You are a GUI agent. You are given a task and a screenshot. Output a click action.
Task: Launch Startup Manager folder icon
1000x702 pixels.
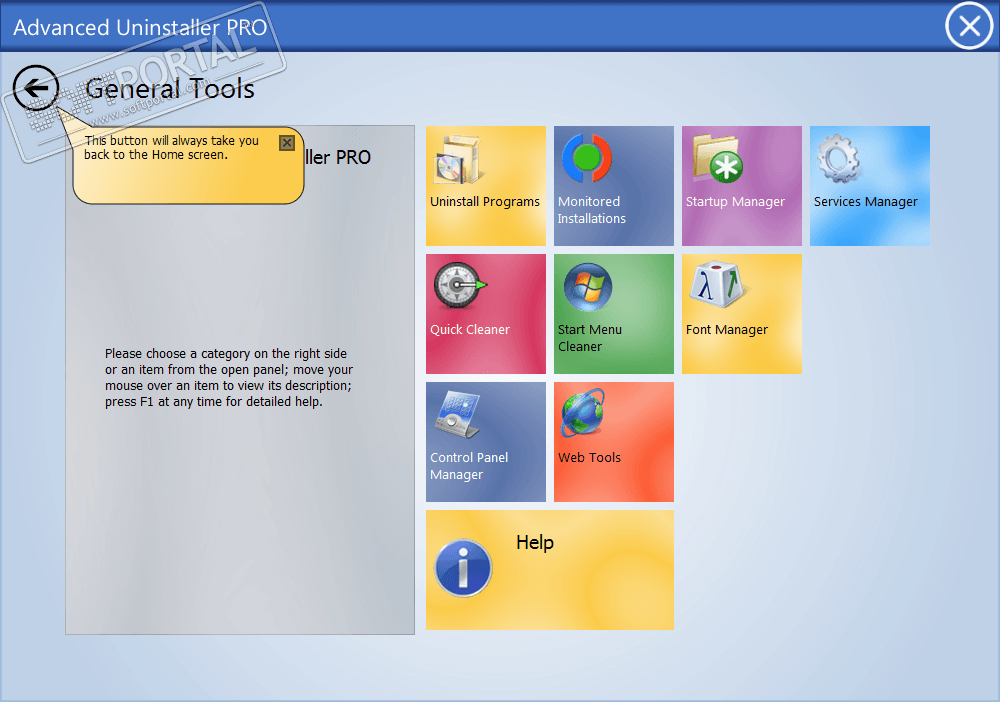pyautogui.click(x=717, y=159)
